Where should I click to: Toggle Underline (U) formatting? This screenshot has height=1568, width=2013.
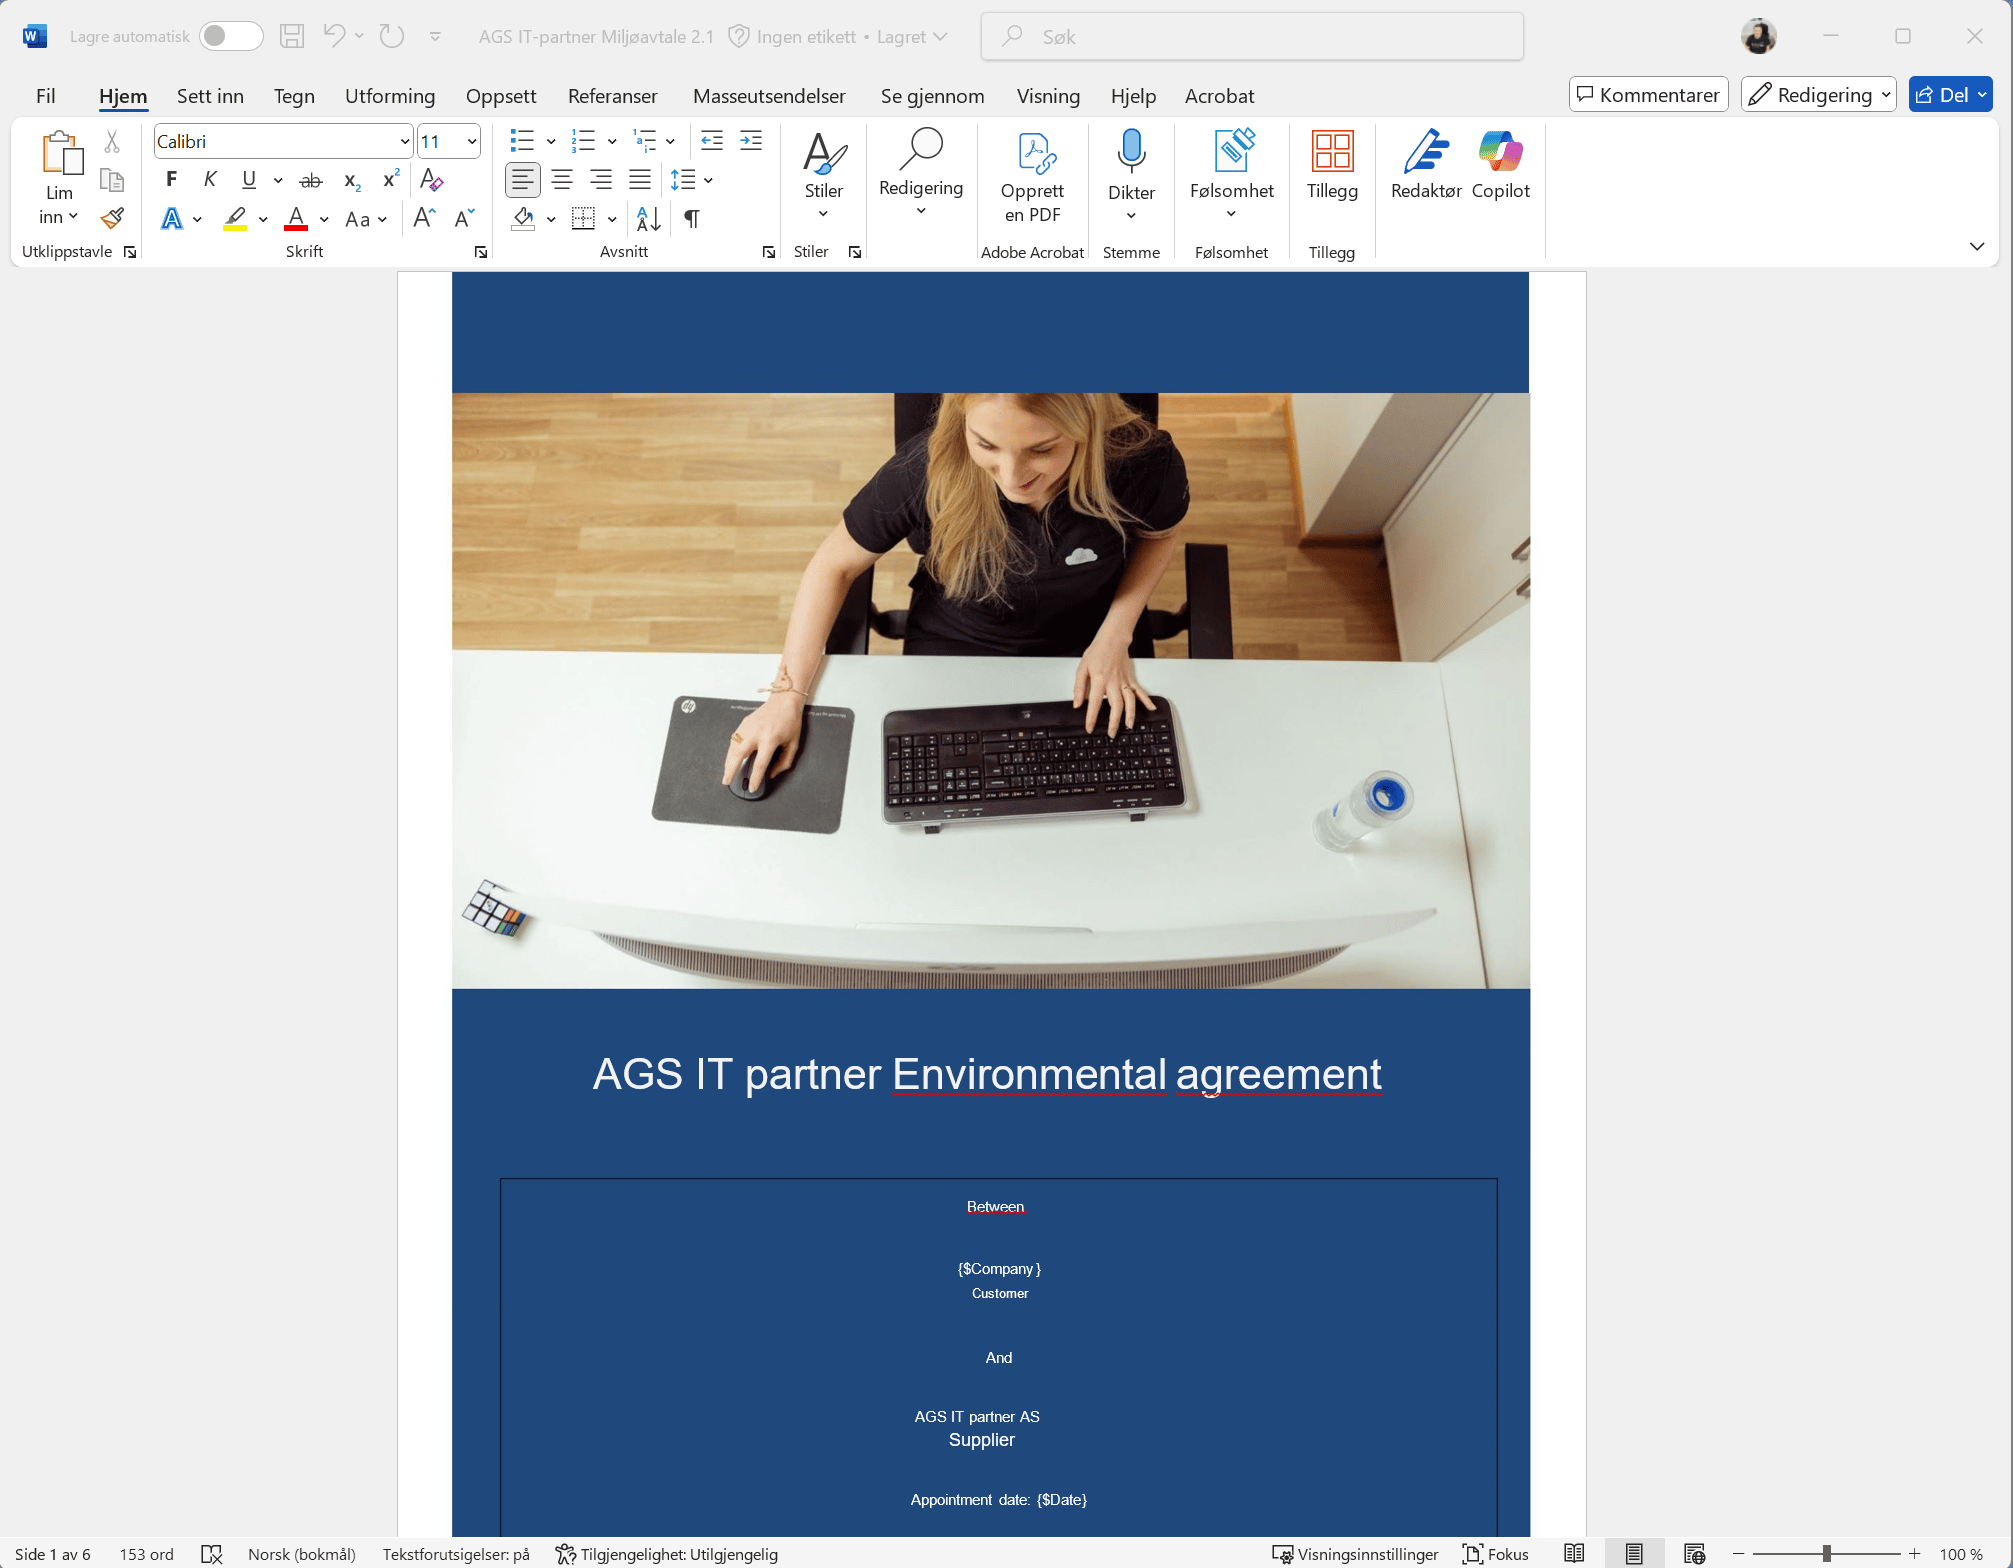click(x=249, y=180)
